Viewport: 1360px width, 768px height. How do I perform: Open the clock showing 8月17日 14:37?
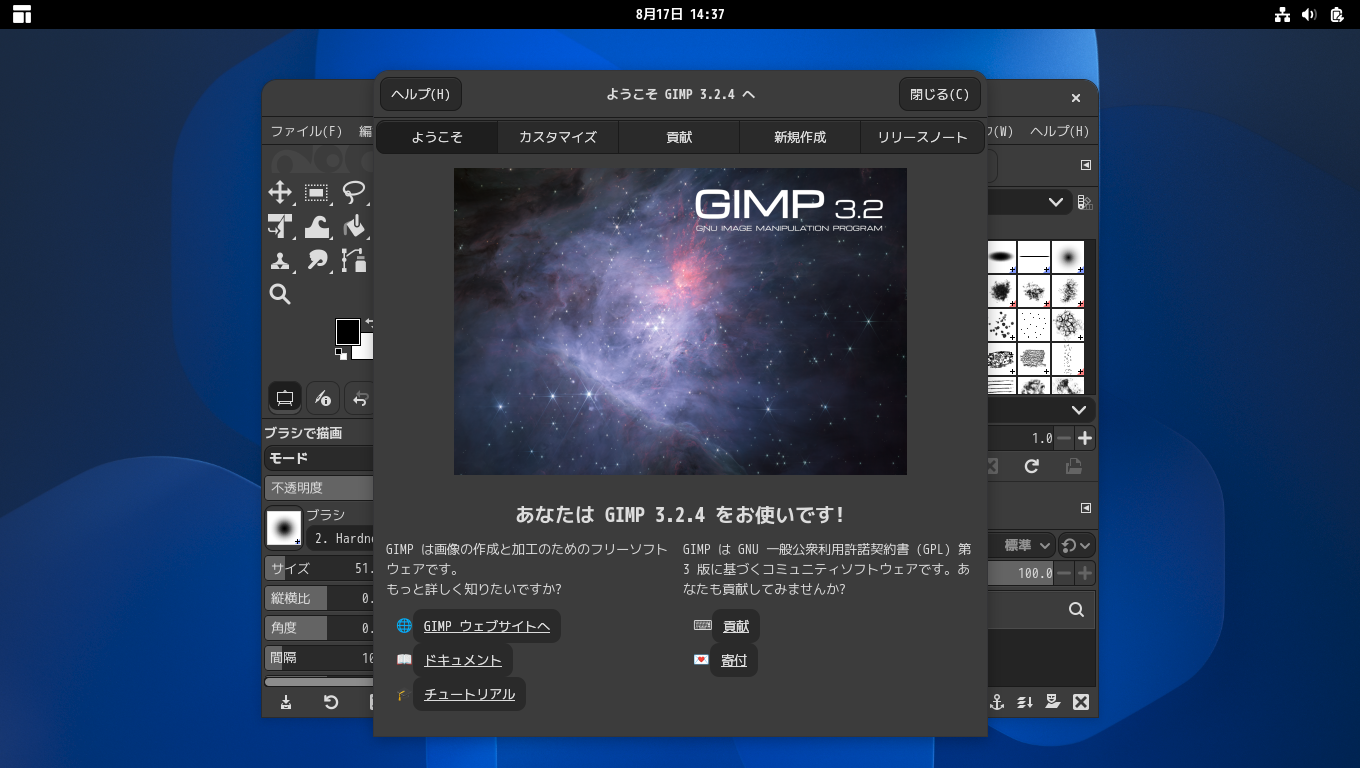point(680,14)
